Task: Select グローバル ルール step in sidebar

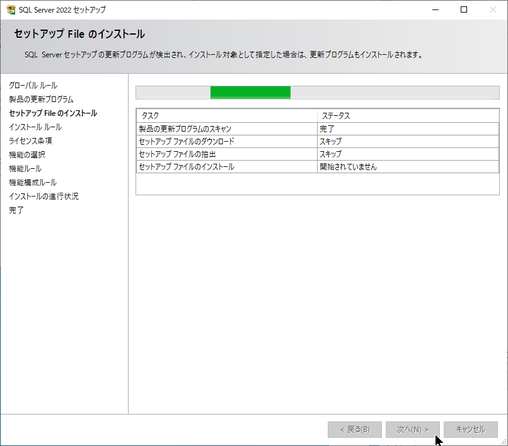Action: point(33,85)
